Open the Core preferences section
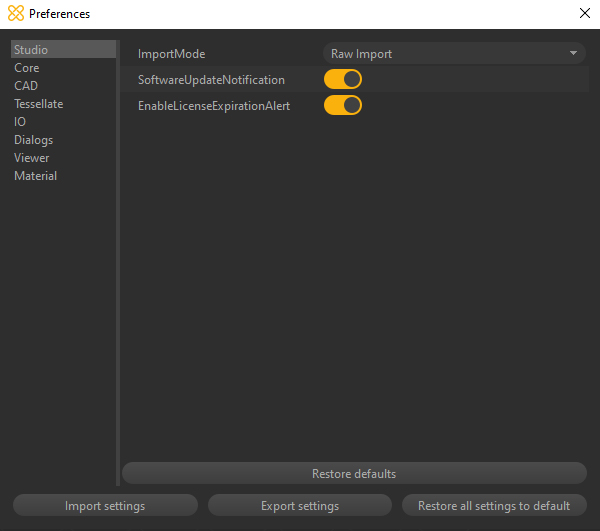 coord(27,68)
